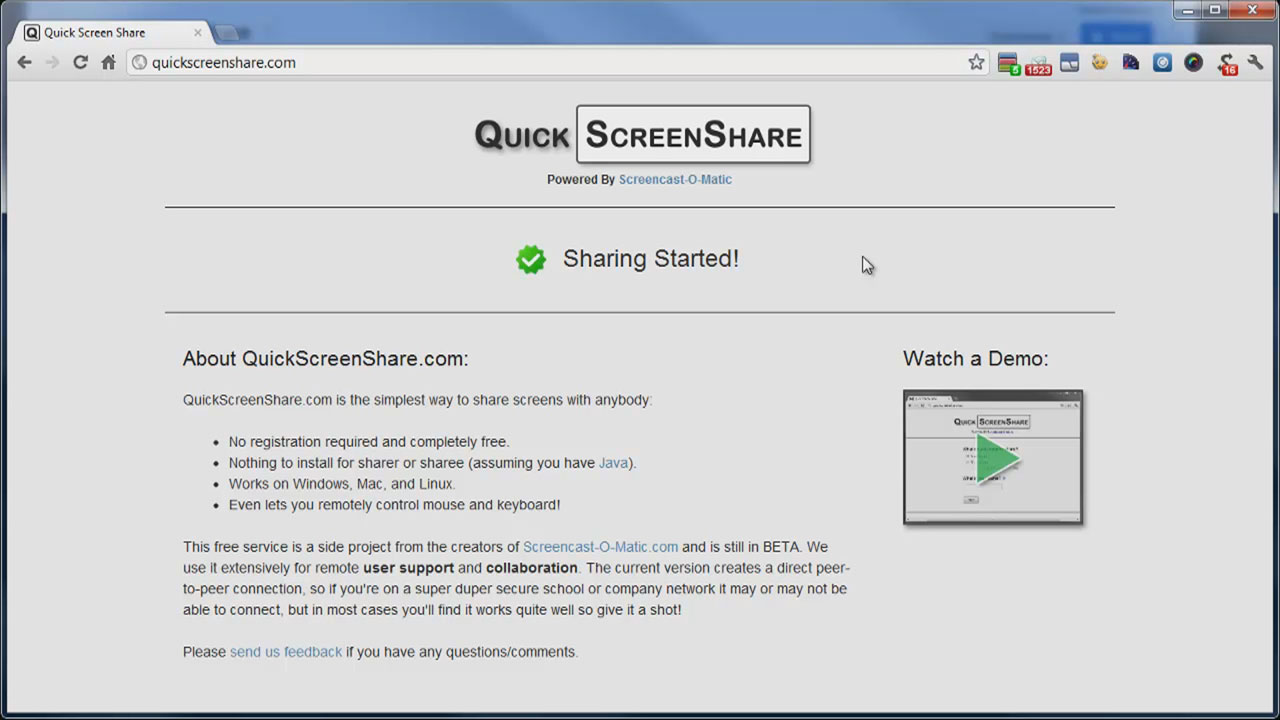Maximize the Chrome window
Viewport: 1280px width, 720px height.
[1216, 10]
